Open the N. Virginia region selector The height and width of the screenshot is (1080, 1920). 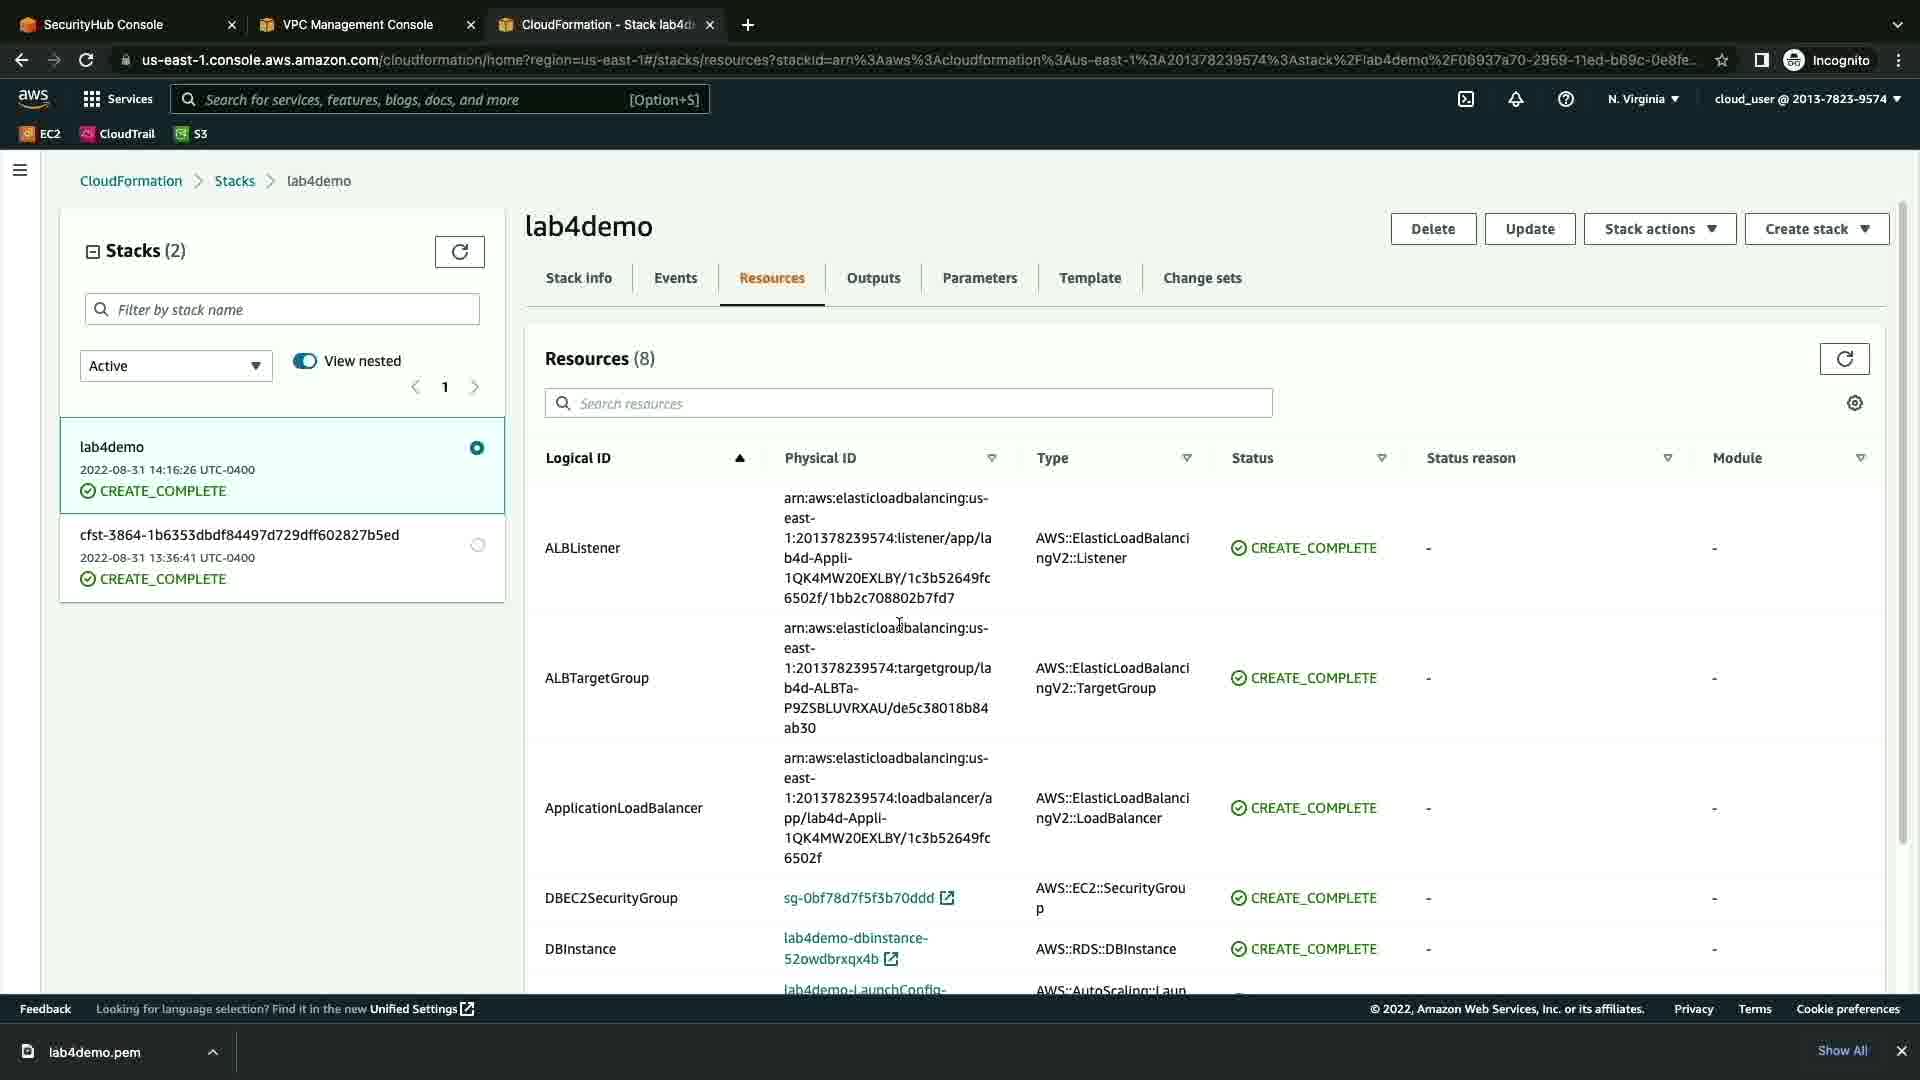click(x=1643, y=99)
